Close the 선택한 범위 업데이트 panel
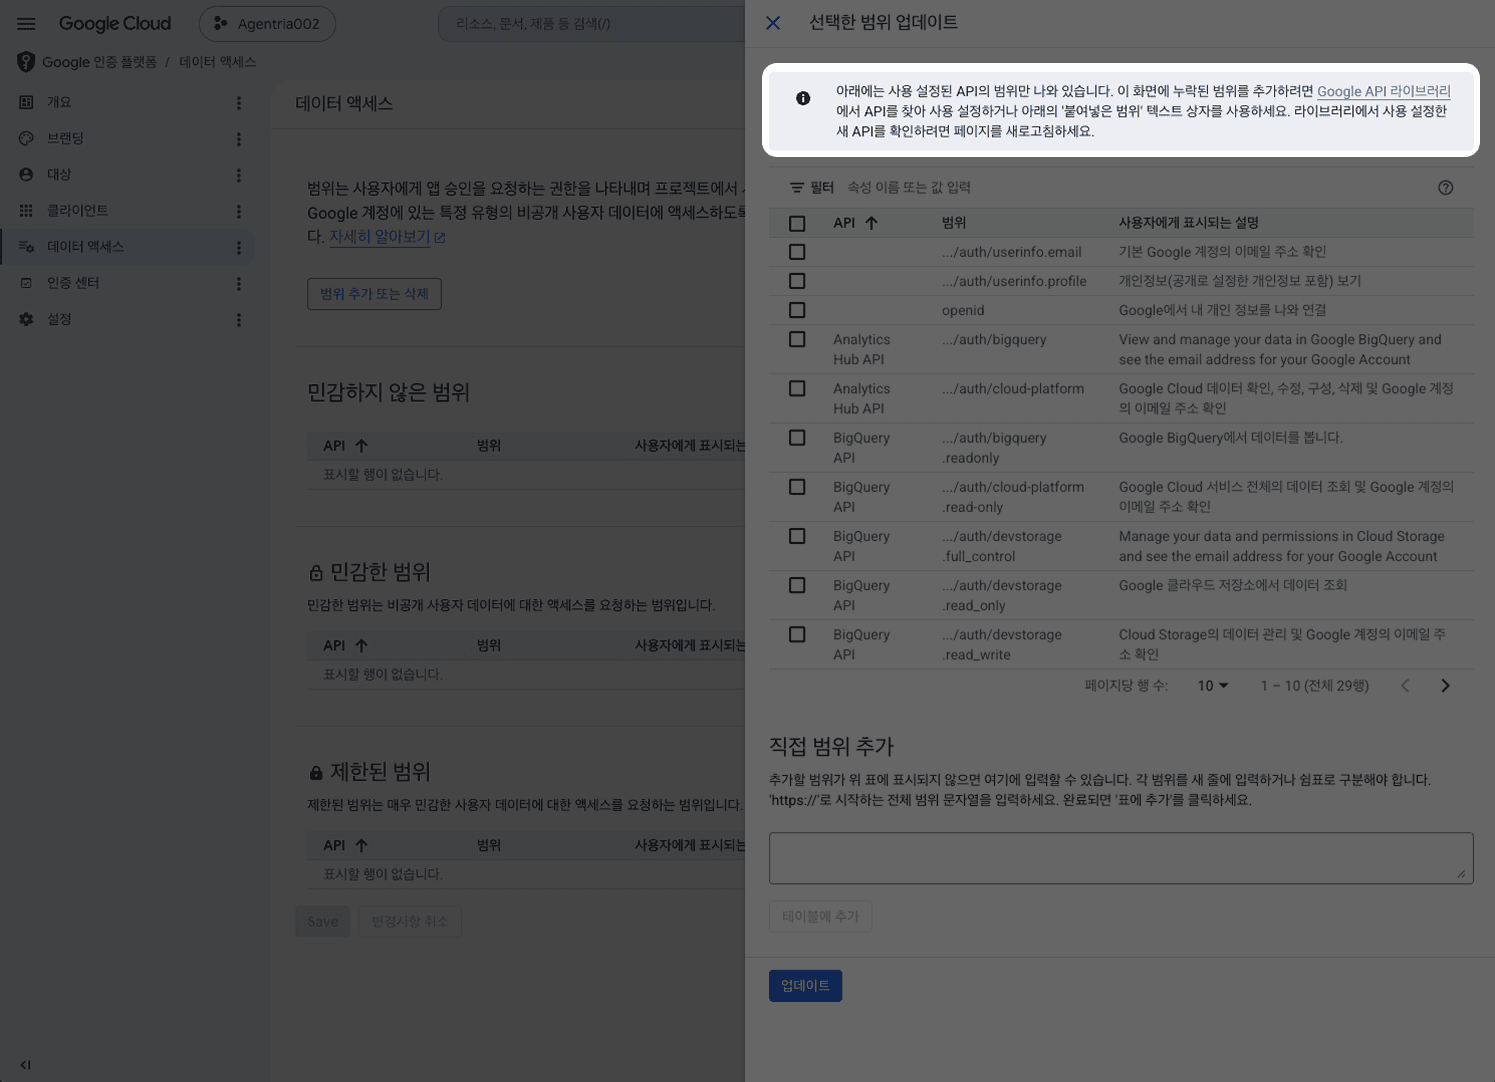Screen dimensions: 1495x1082 pyautogui.click(x=773, y=23)
